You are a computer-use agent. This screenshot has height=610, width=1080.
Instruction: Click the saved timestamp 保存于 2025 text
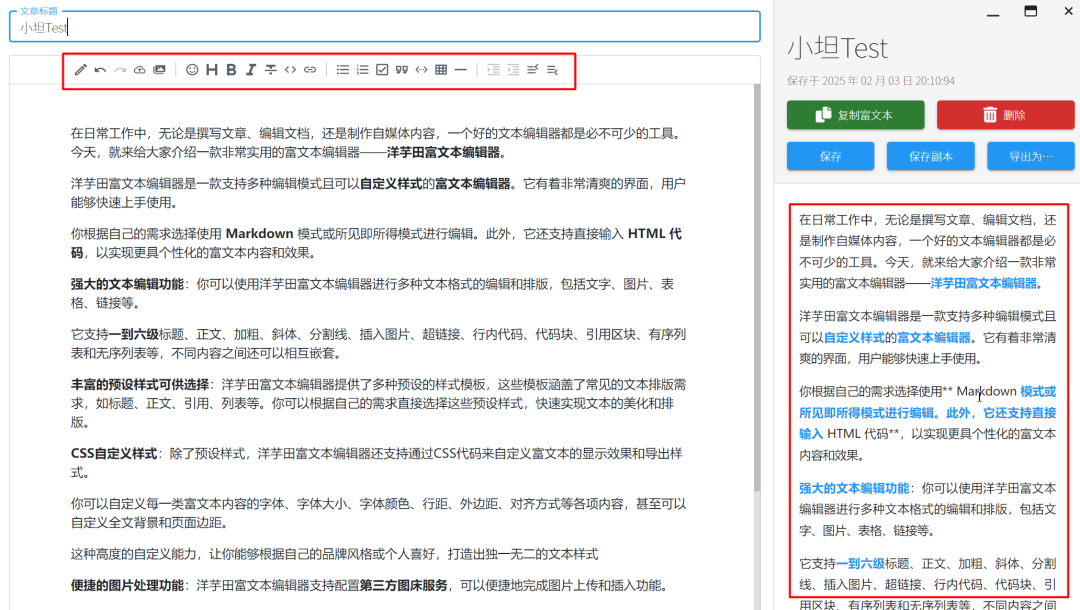click(871, 81)
